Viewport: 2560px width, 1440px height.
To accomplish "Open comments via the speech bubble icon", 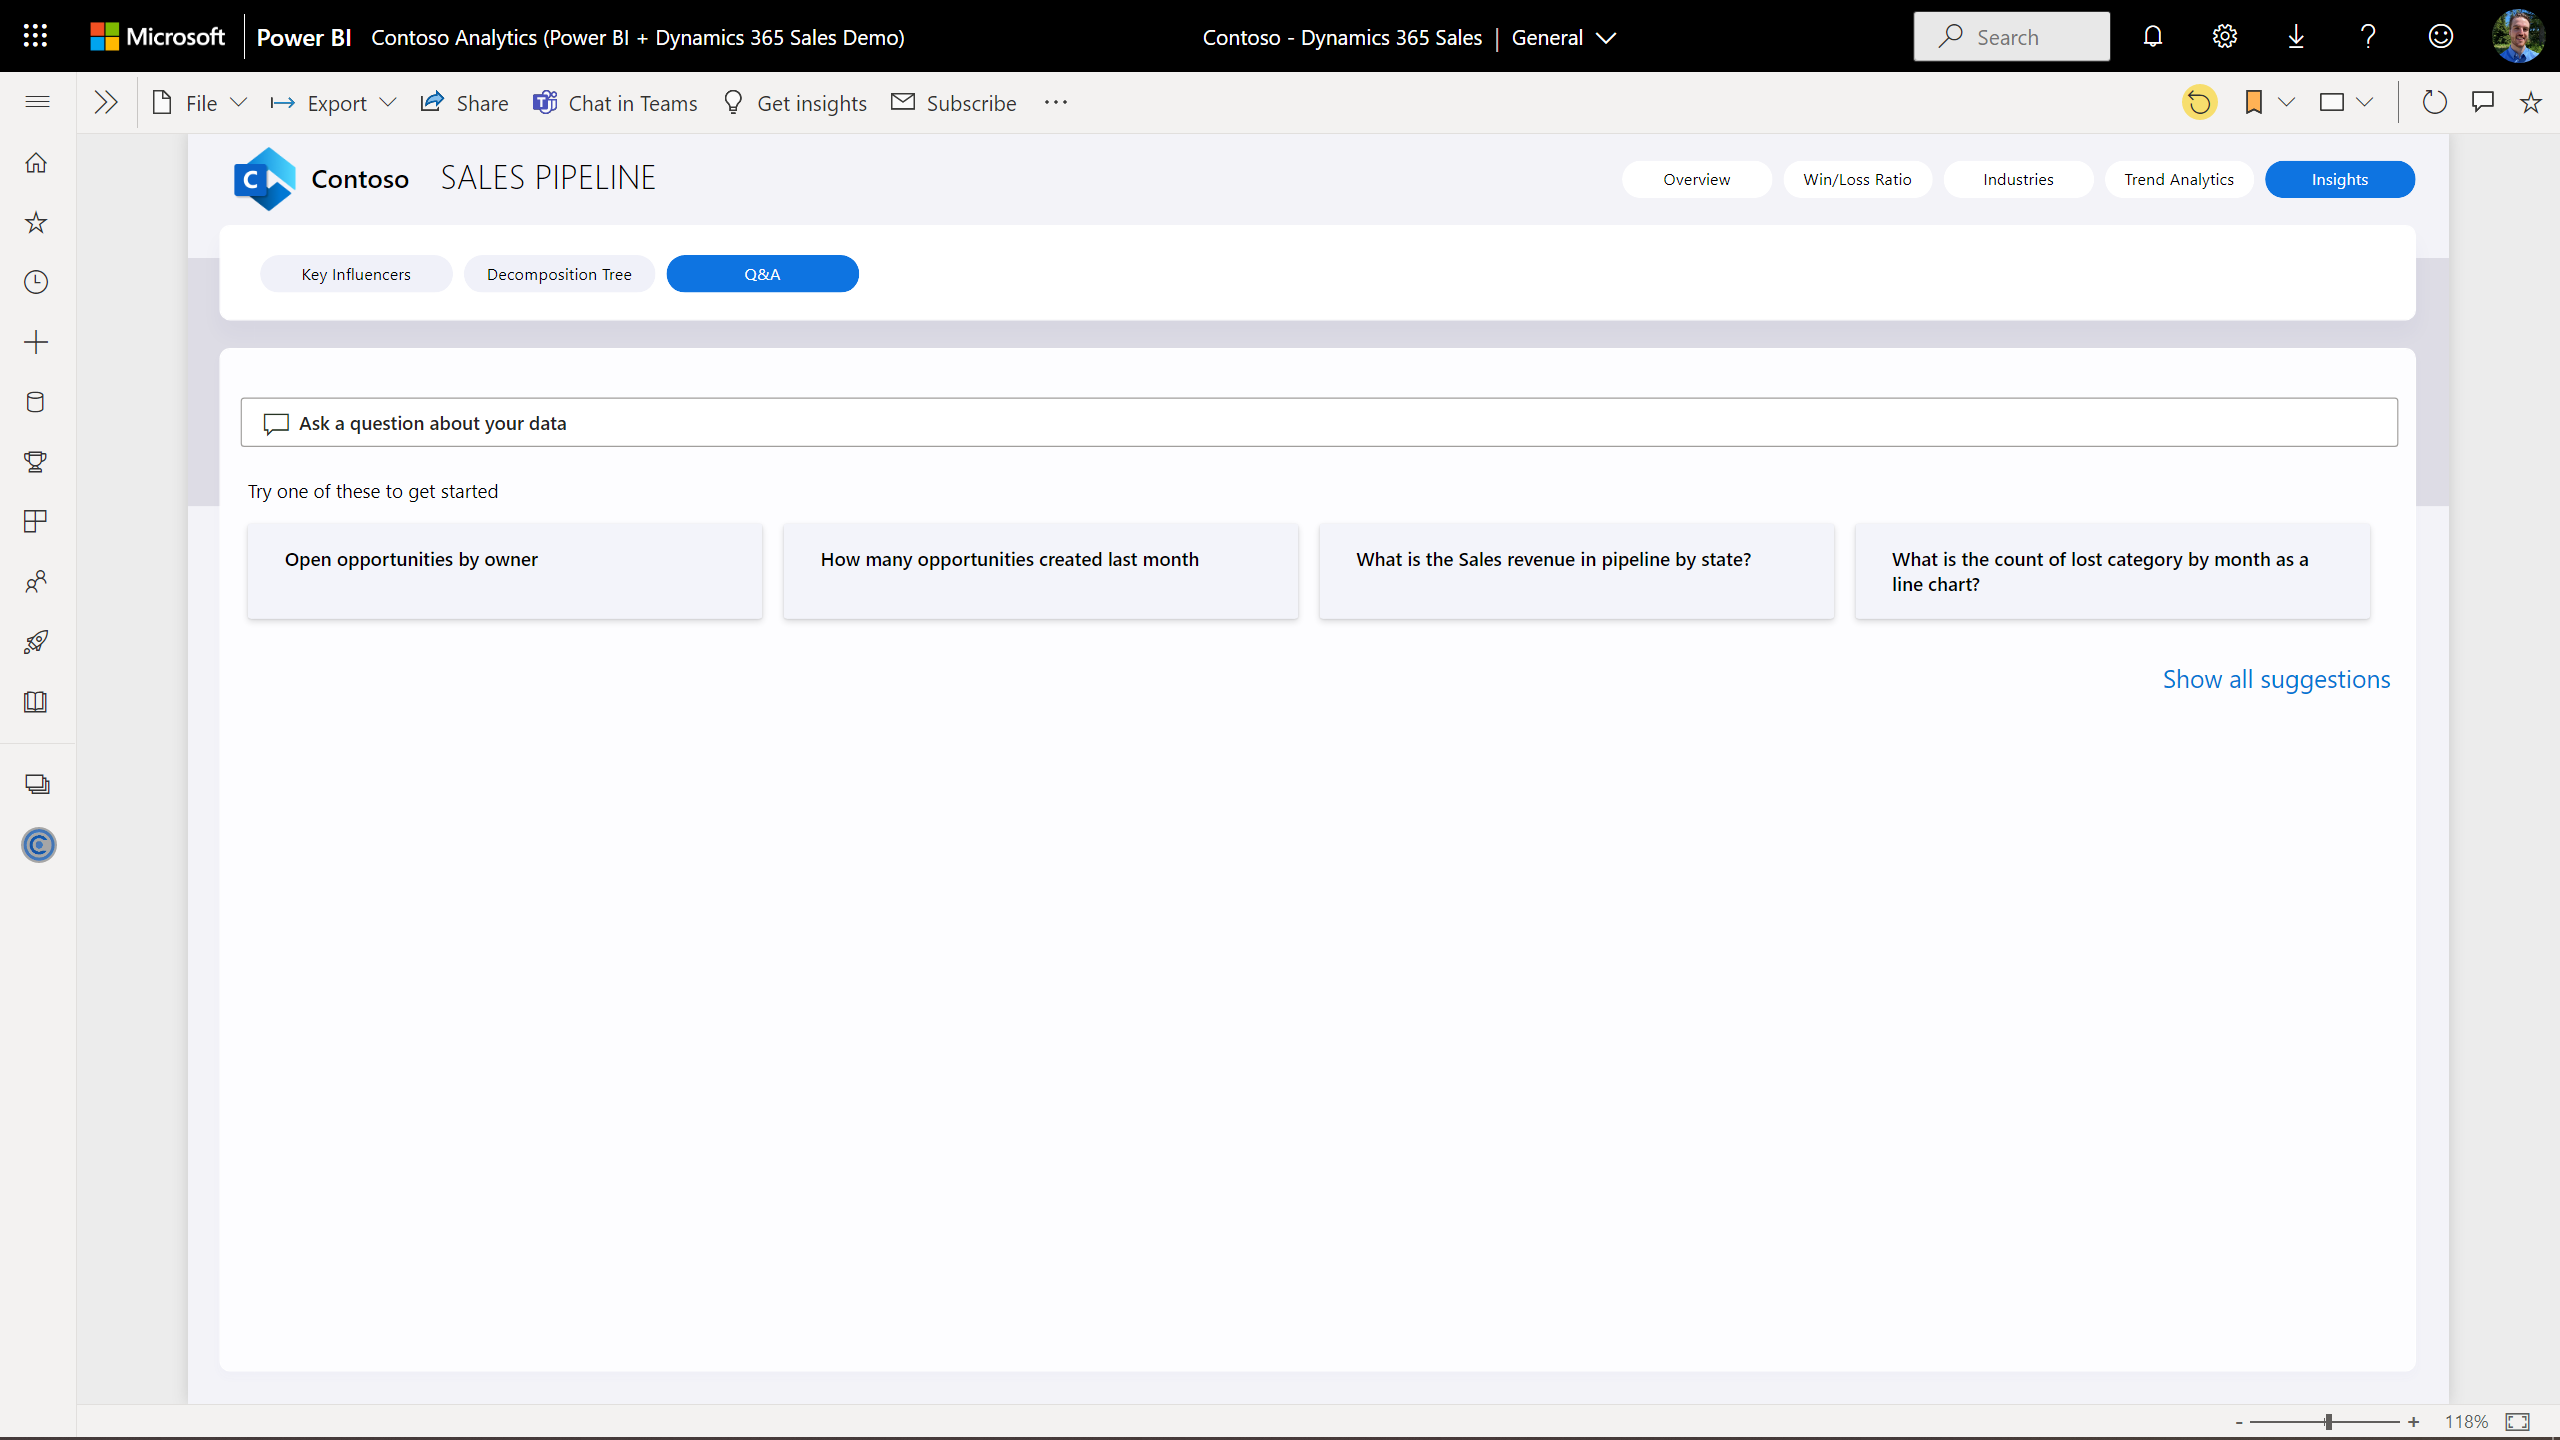I will tap(2483, 101).
